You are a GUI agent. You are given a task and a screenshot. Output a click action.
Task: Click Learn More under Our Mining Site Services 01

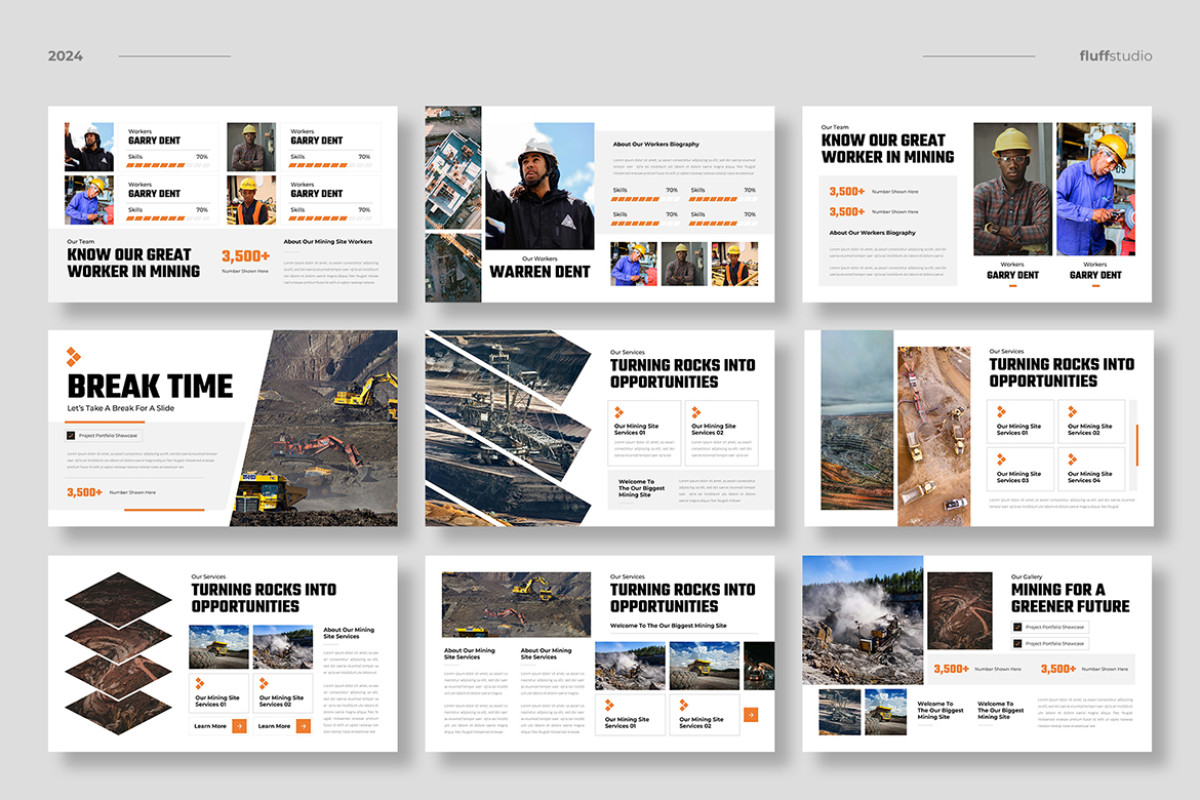click(210, 726)
